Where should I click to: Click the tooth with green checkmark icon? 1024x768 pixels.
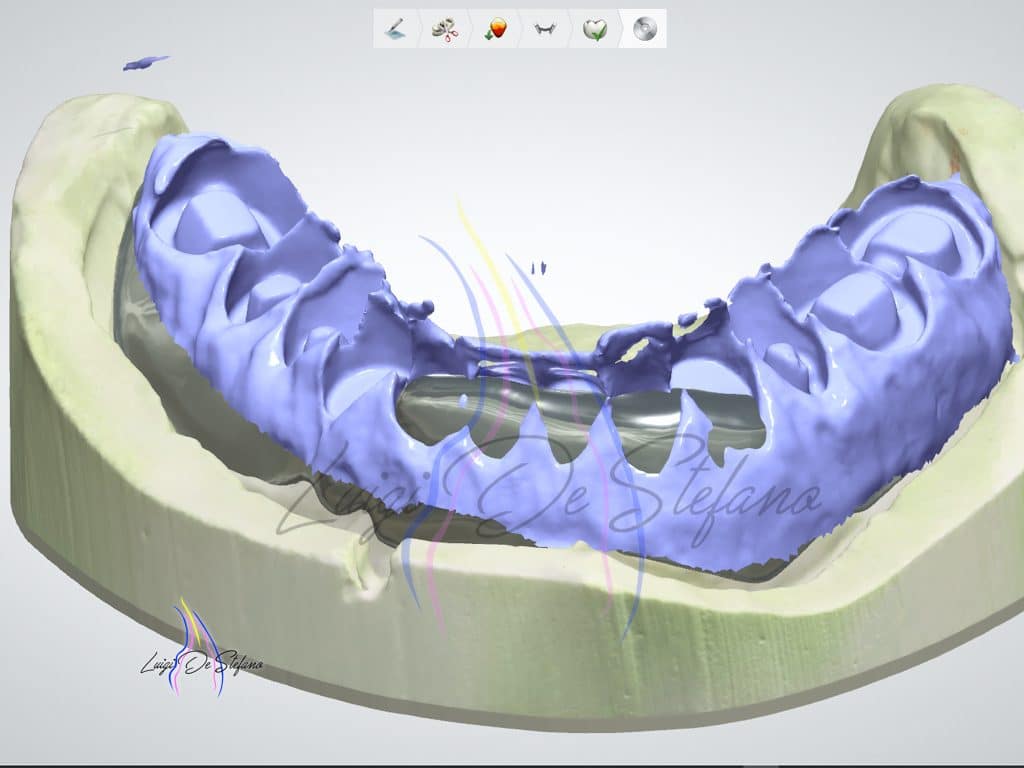click(595, 29)
